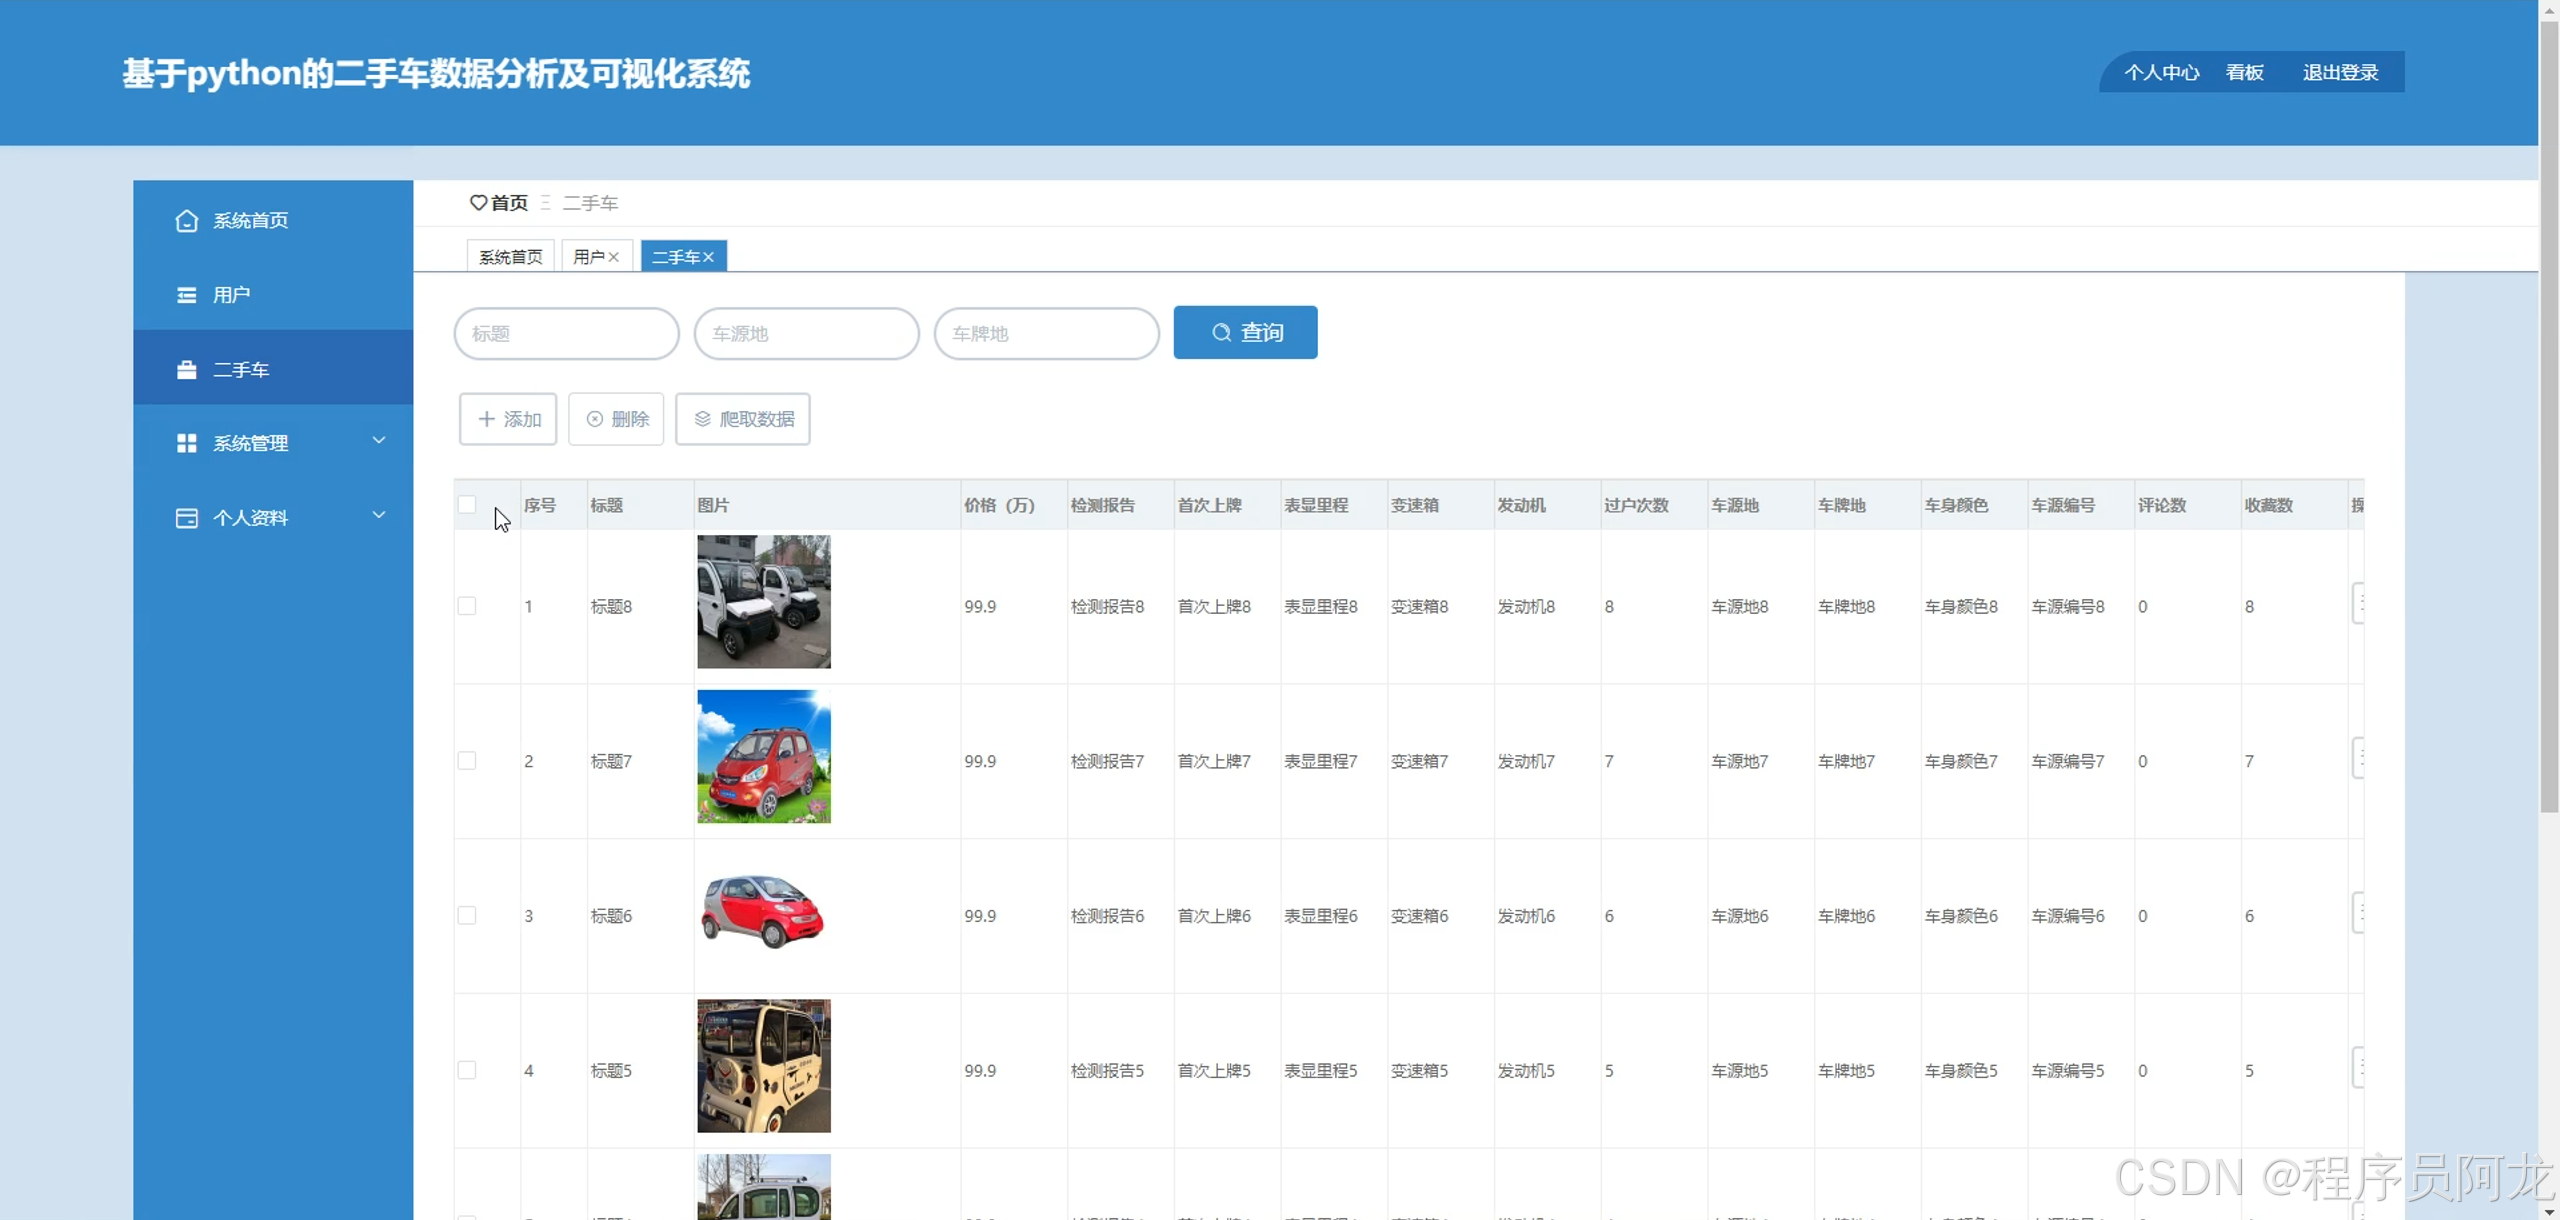Click the heart icon next to 首页 breadcrumb
This screenshot has width=2560, height=1220.
point(478,203)
